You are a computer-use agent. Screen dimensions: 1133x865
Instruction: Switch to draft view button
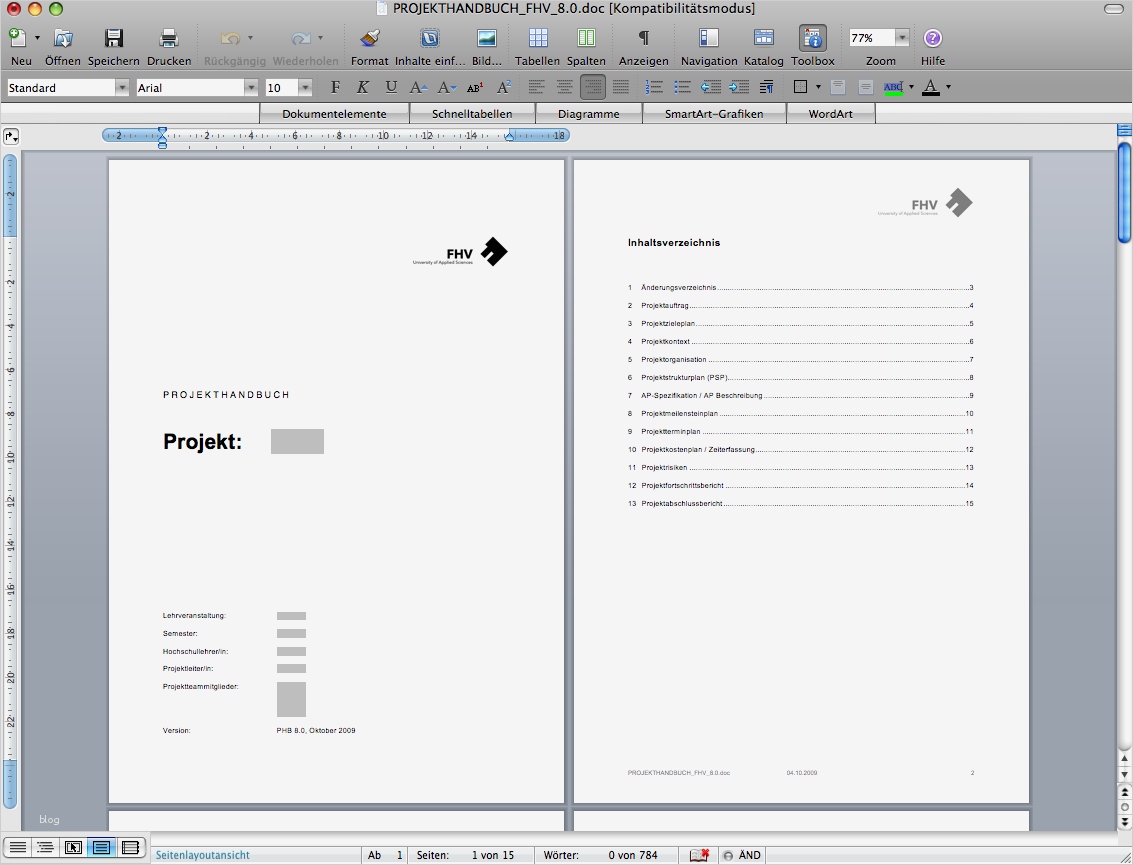17,847
